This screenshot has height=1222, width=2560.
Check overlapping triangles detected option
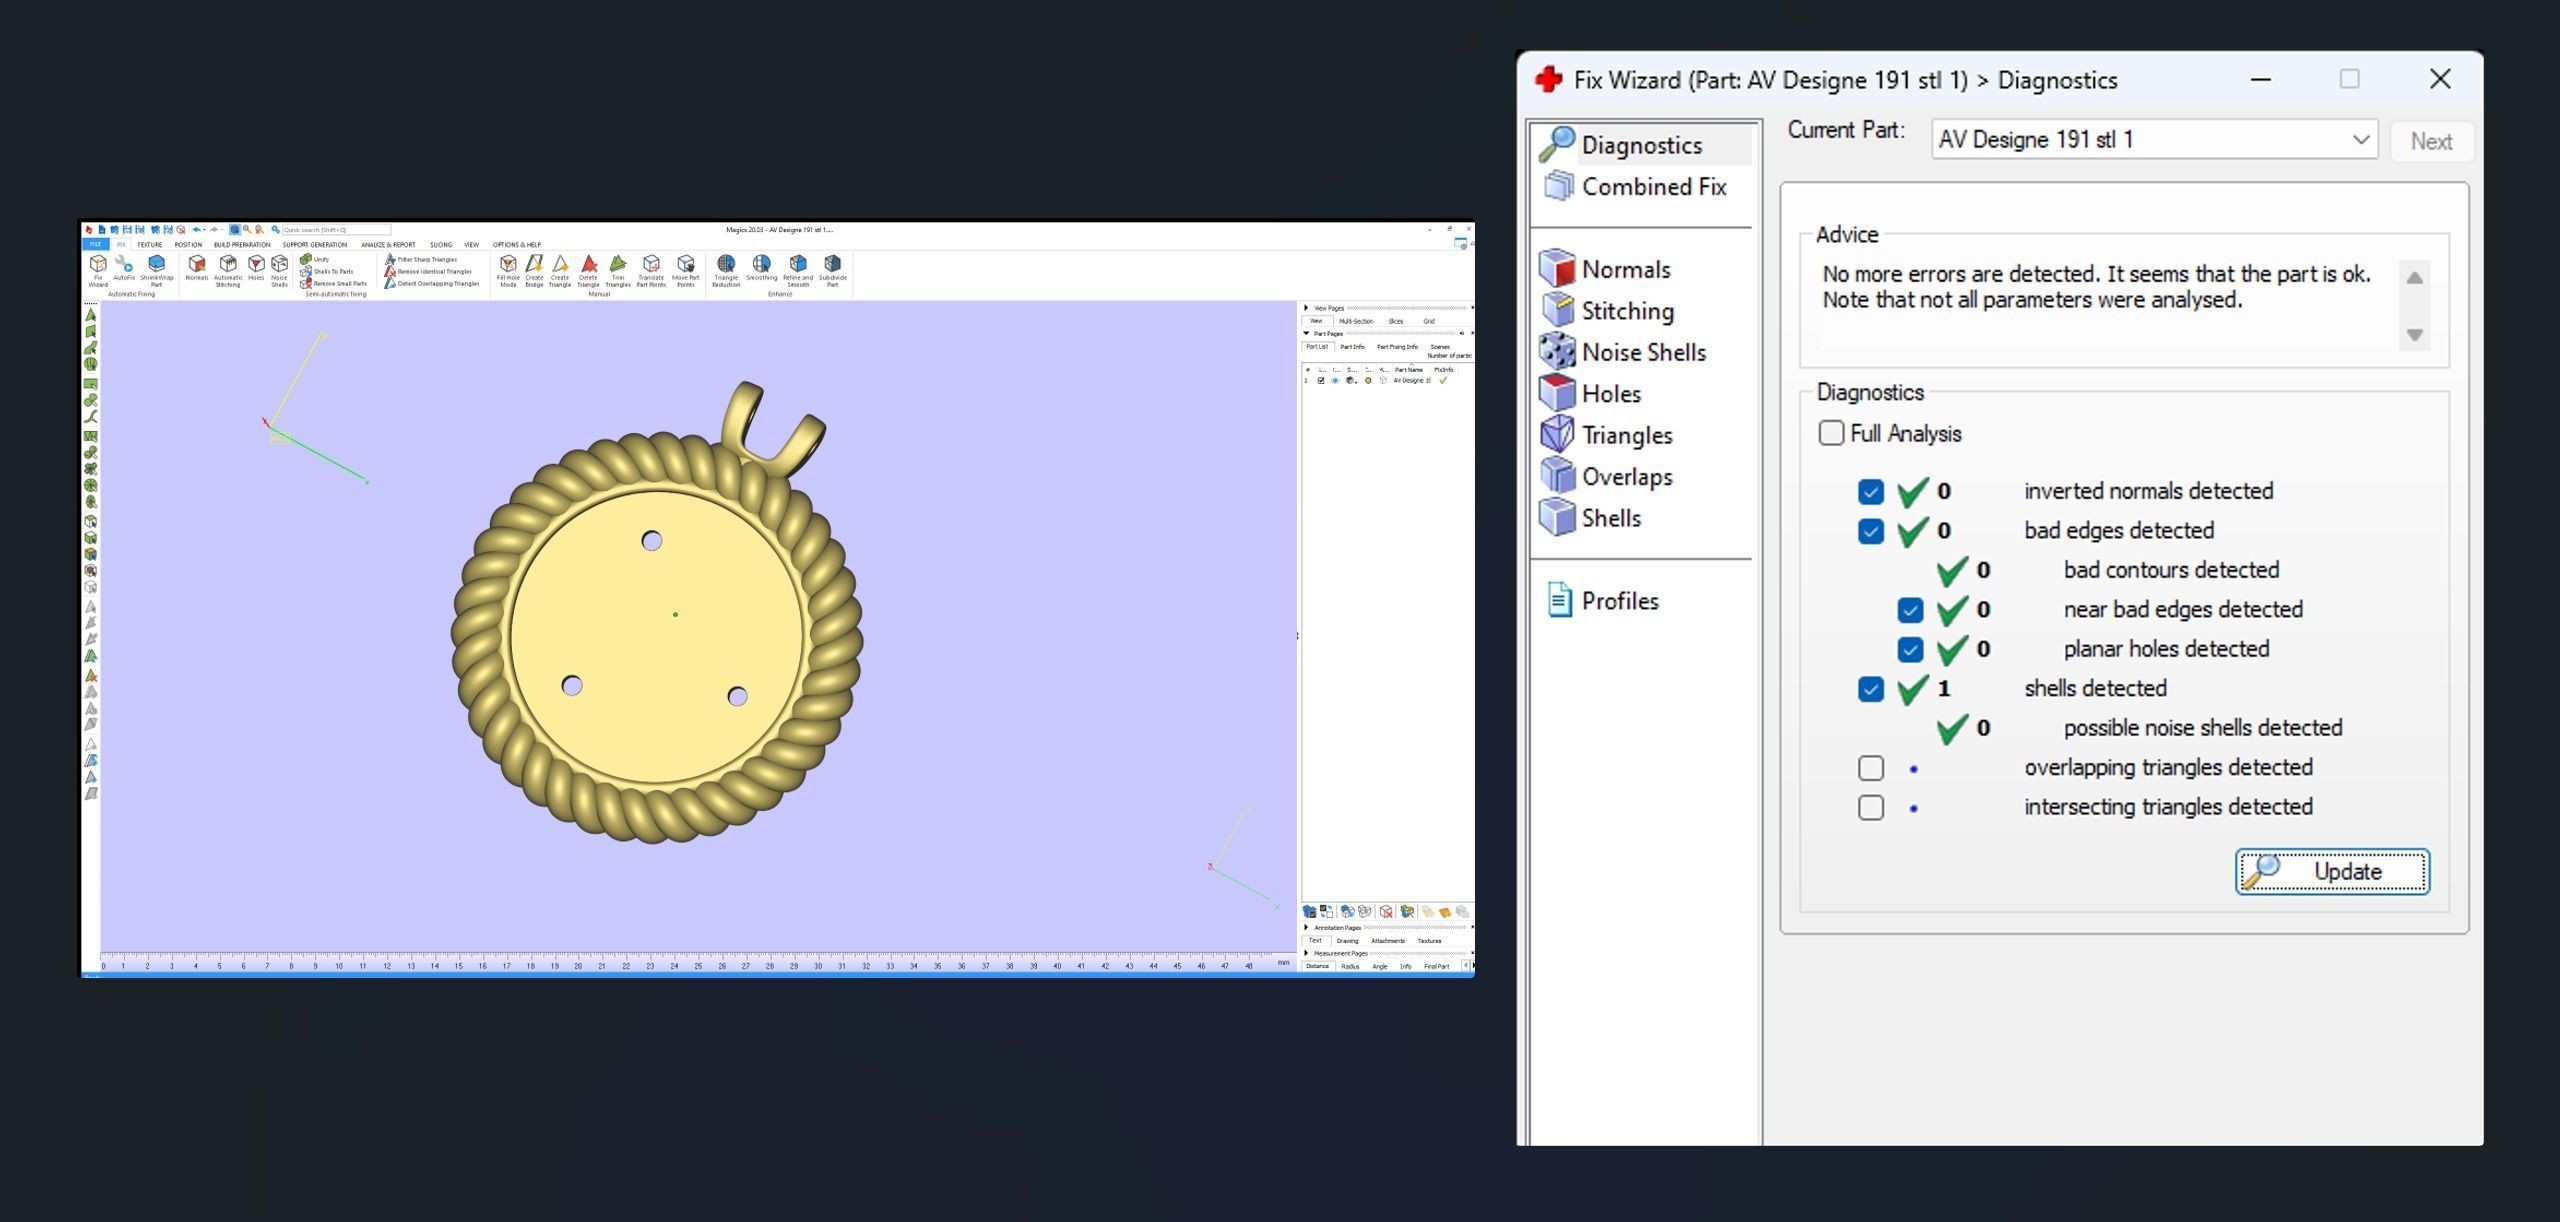pos(1870,768)
